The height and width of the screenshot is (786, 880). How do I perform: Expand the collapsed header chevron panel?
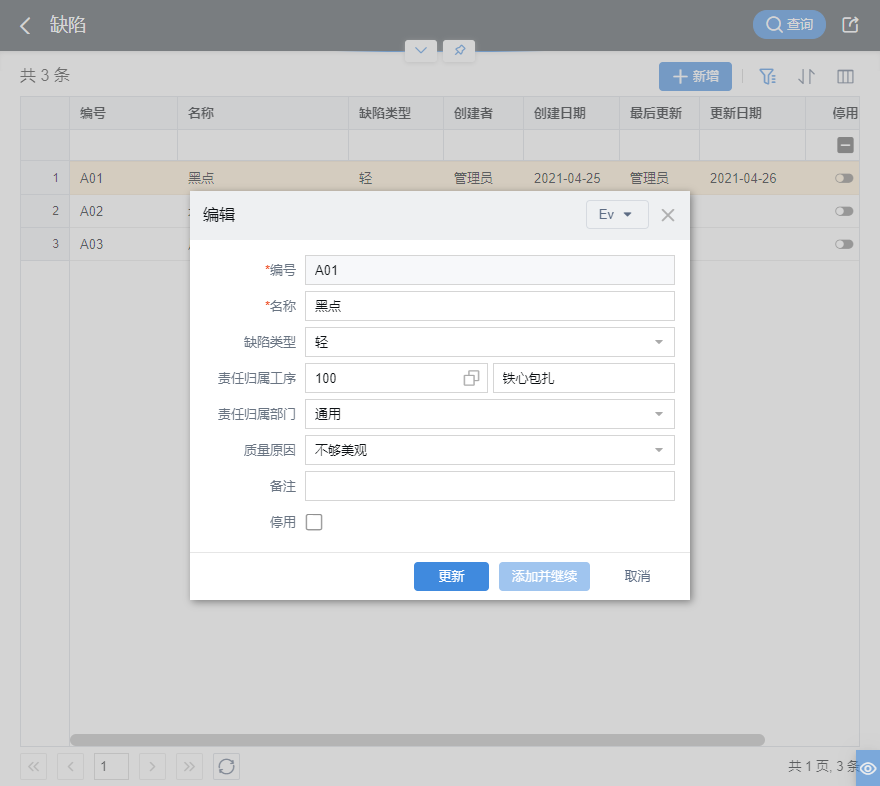421,50
